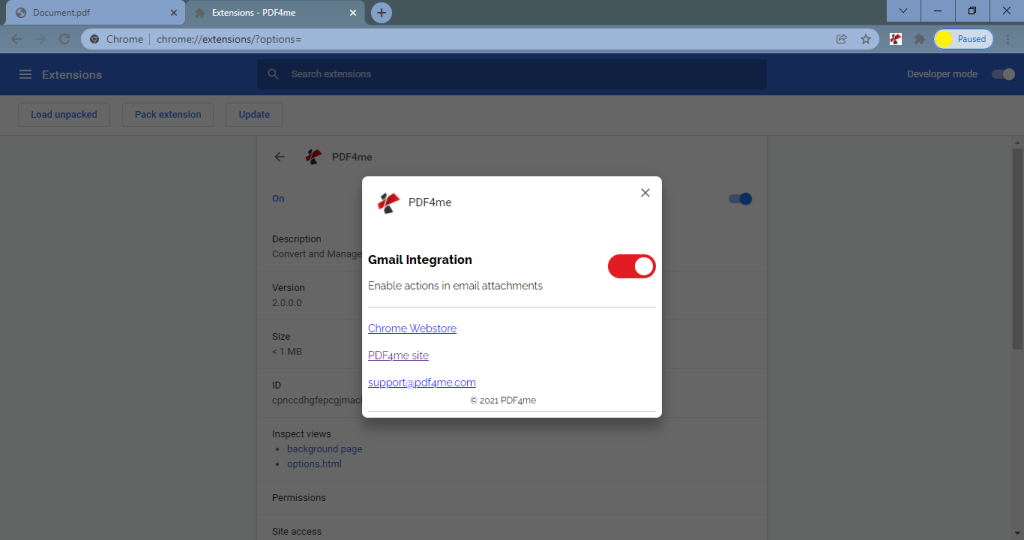This screenshot has width=1024, height=540.
Task: Click the PDF4me extension toolbar icon
Action: coord(895,39)
